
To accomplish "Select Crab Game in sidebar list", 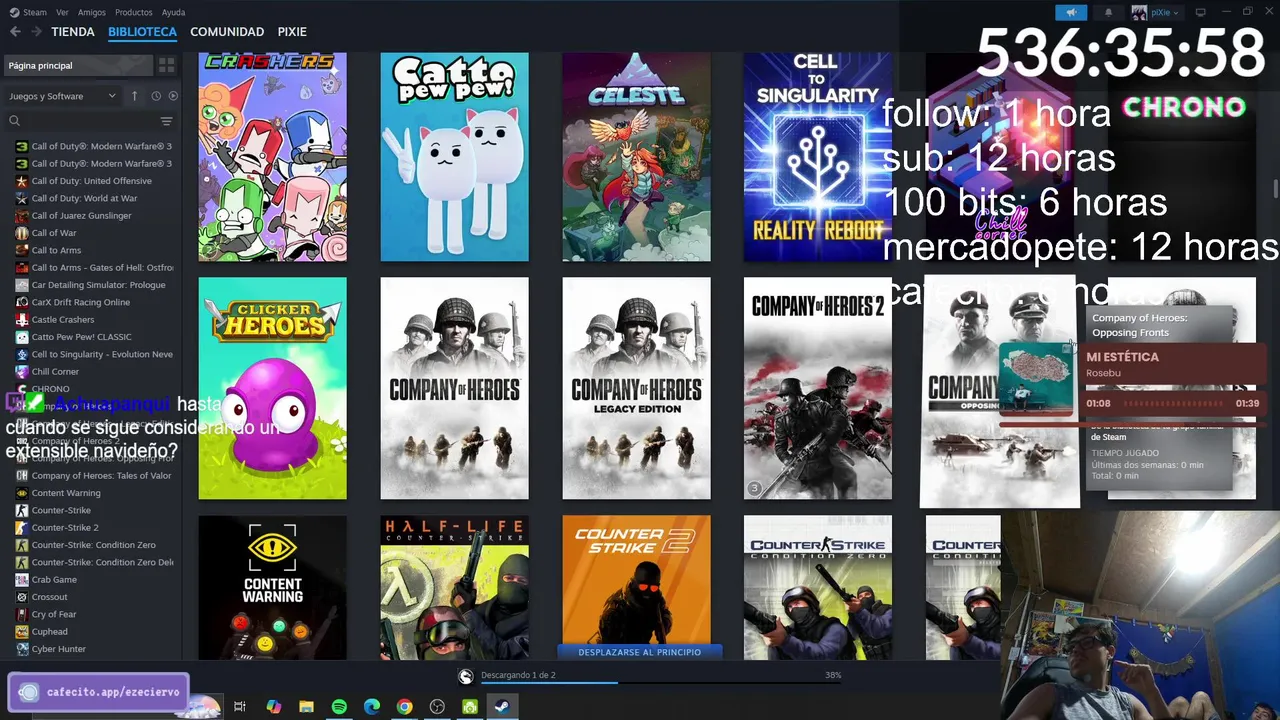I will coord(54,579).
